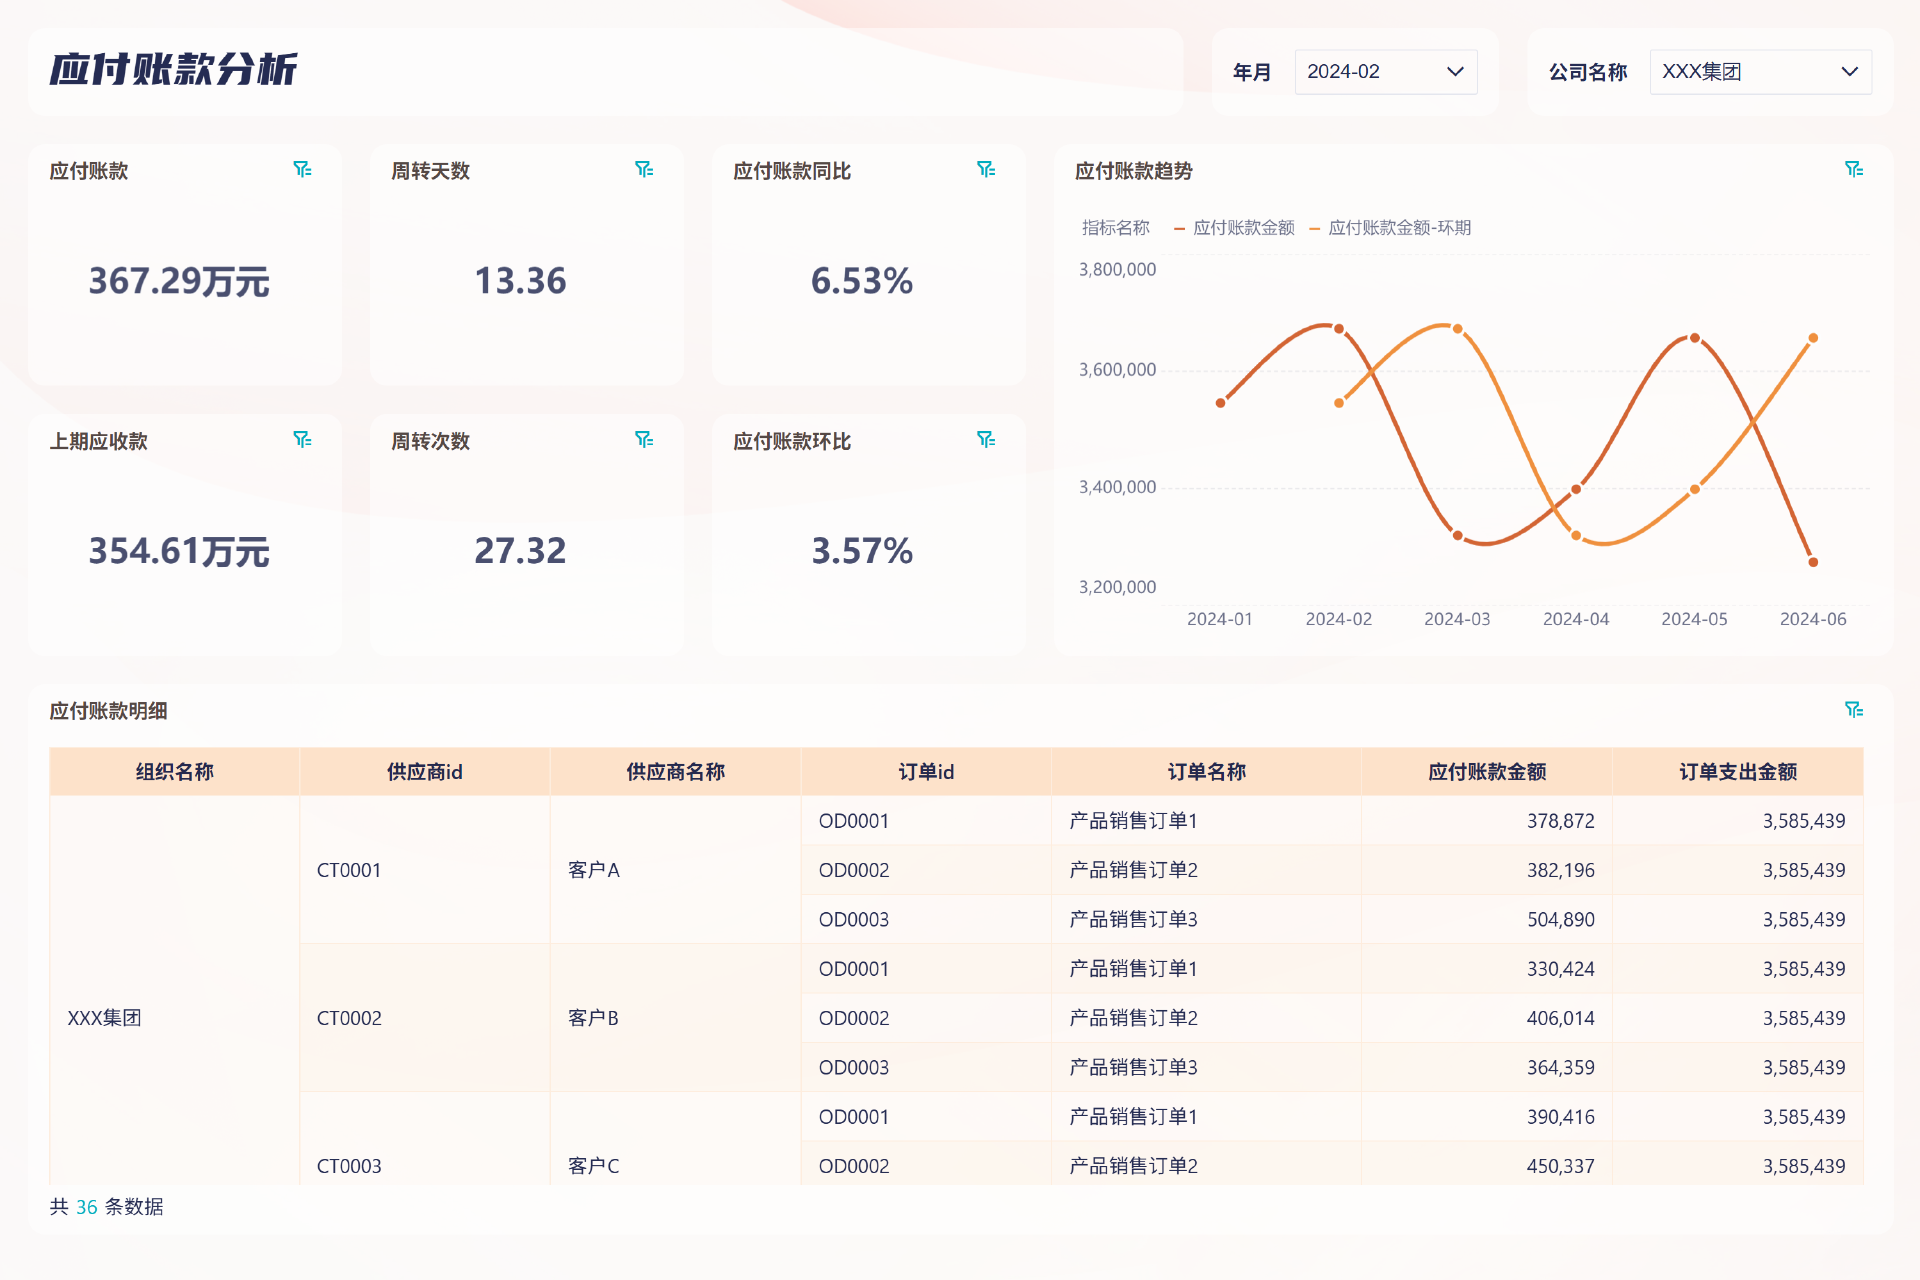Select the data point above 2024-05
Viewport: 1920px width, 1280px height.
click(1693, 339)
